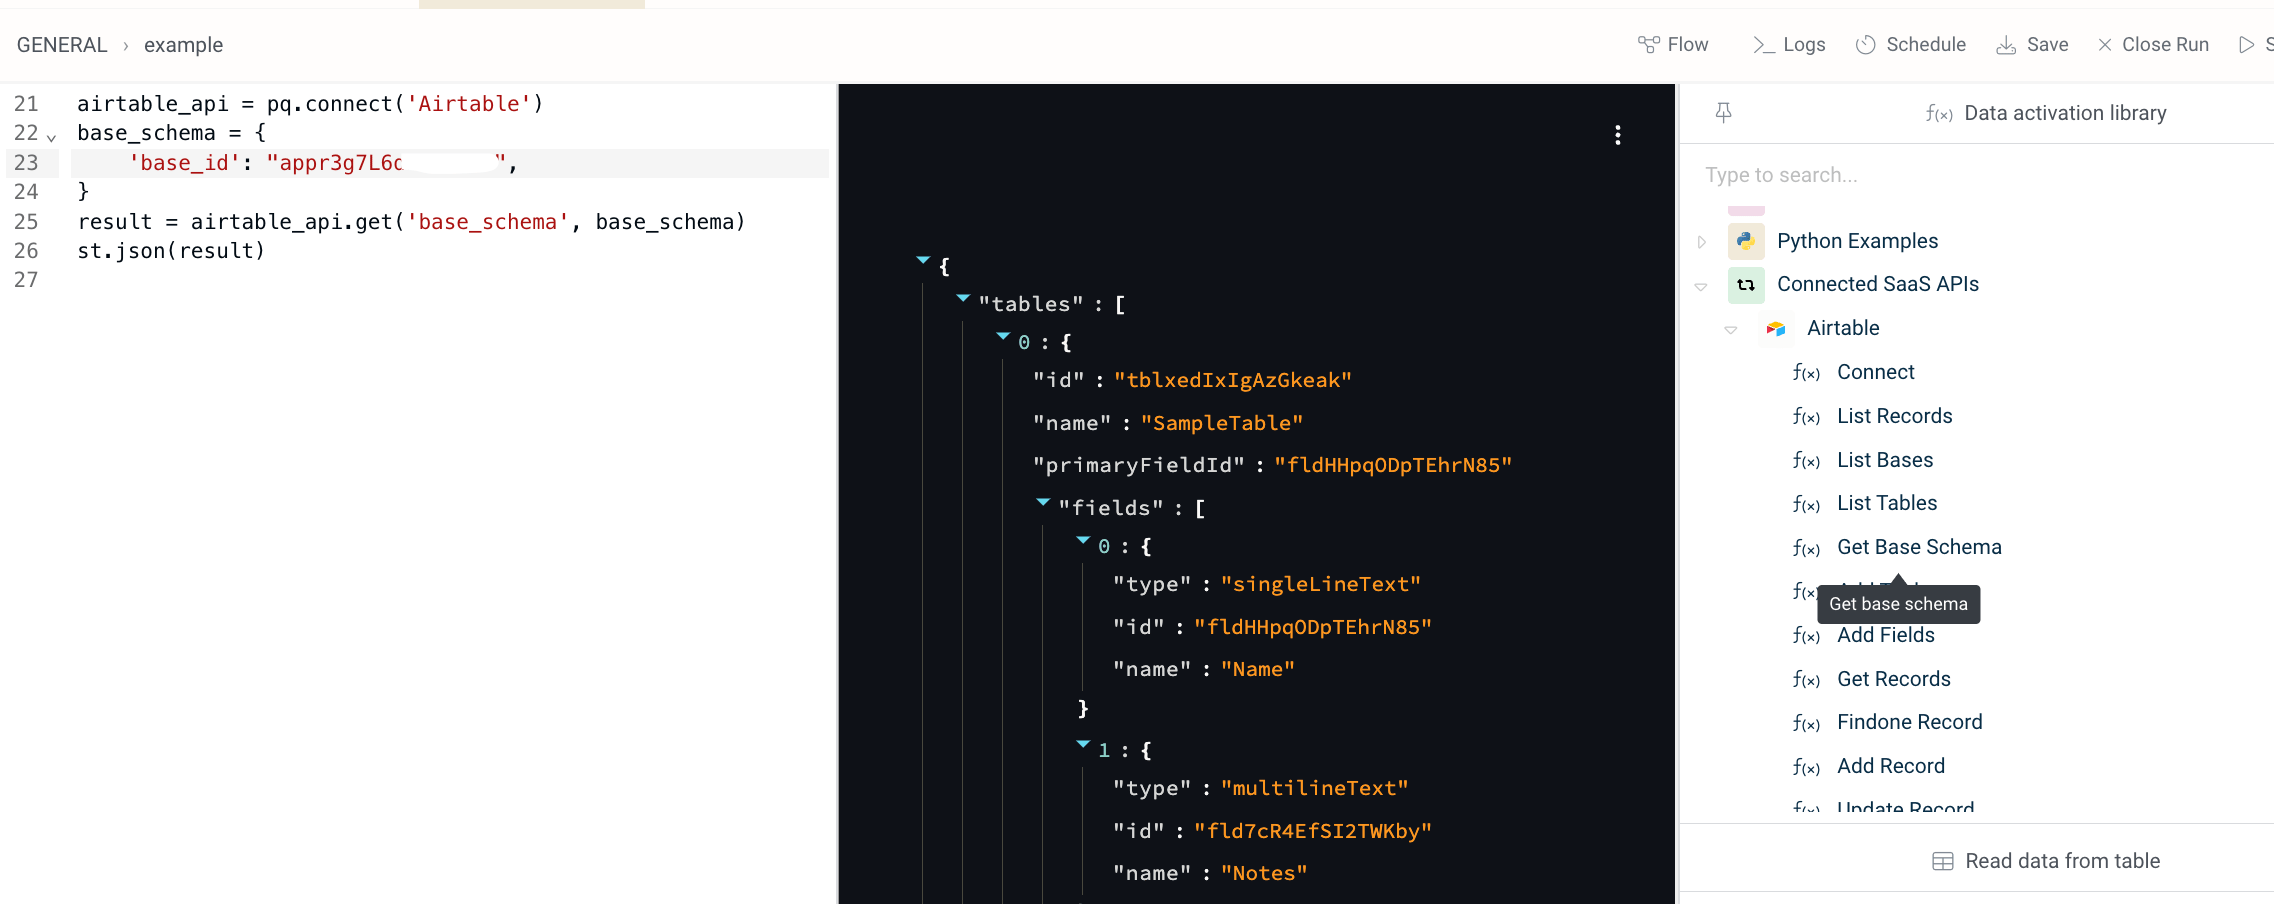Expand the Python Examples tree node
The width and height of the screenshot is (2274, 904).
(x=1702, y=241)
